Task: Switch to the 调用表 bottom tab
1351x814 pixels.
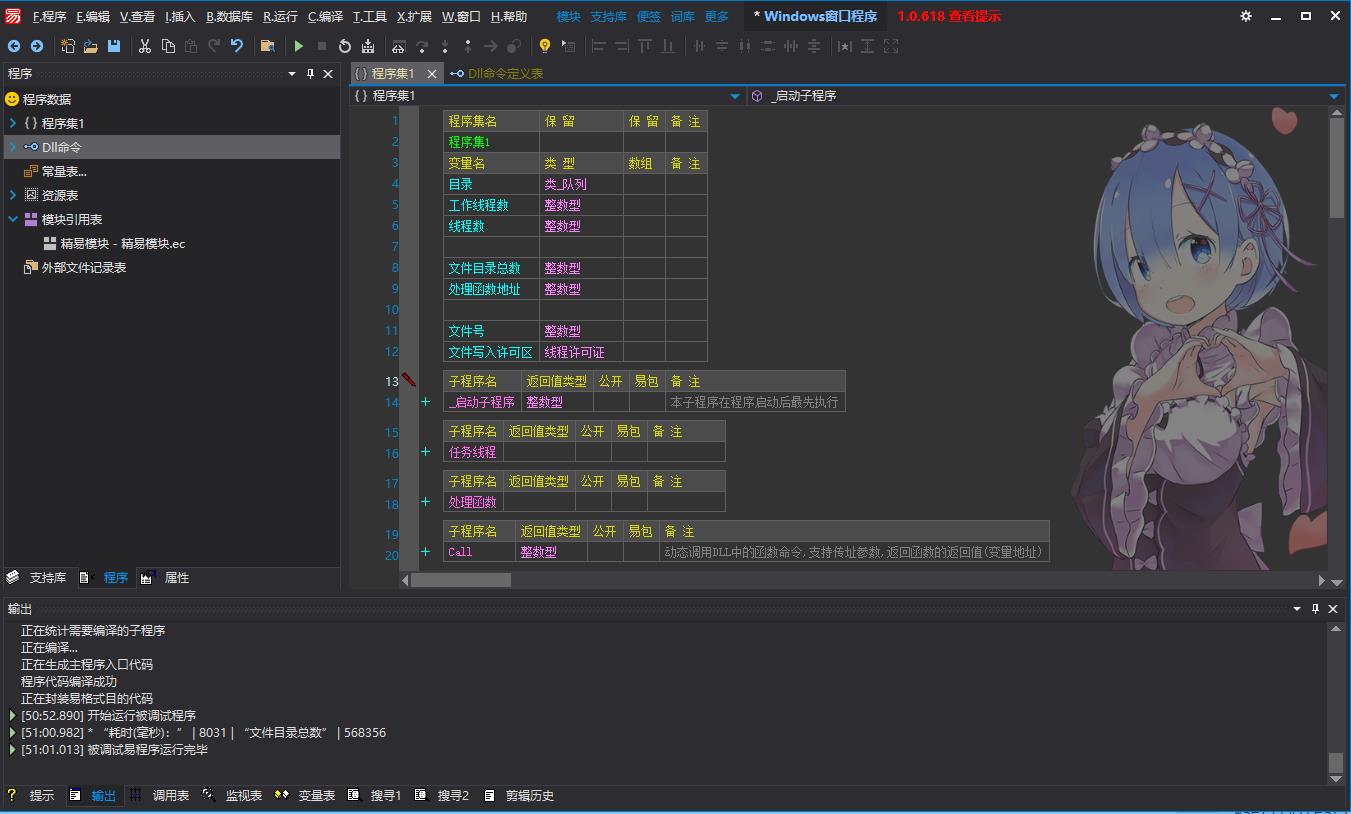Action: coord(160,795)
